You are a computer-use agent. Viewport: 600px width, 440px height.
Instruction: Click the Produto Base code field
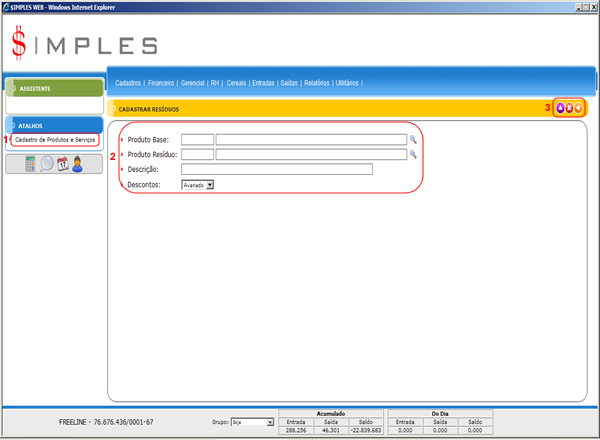[x=197, y=140]
